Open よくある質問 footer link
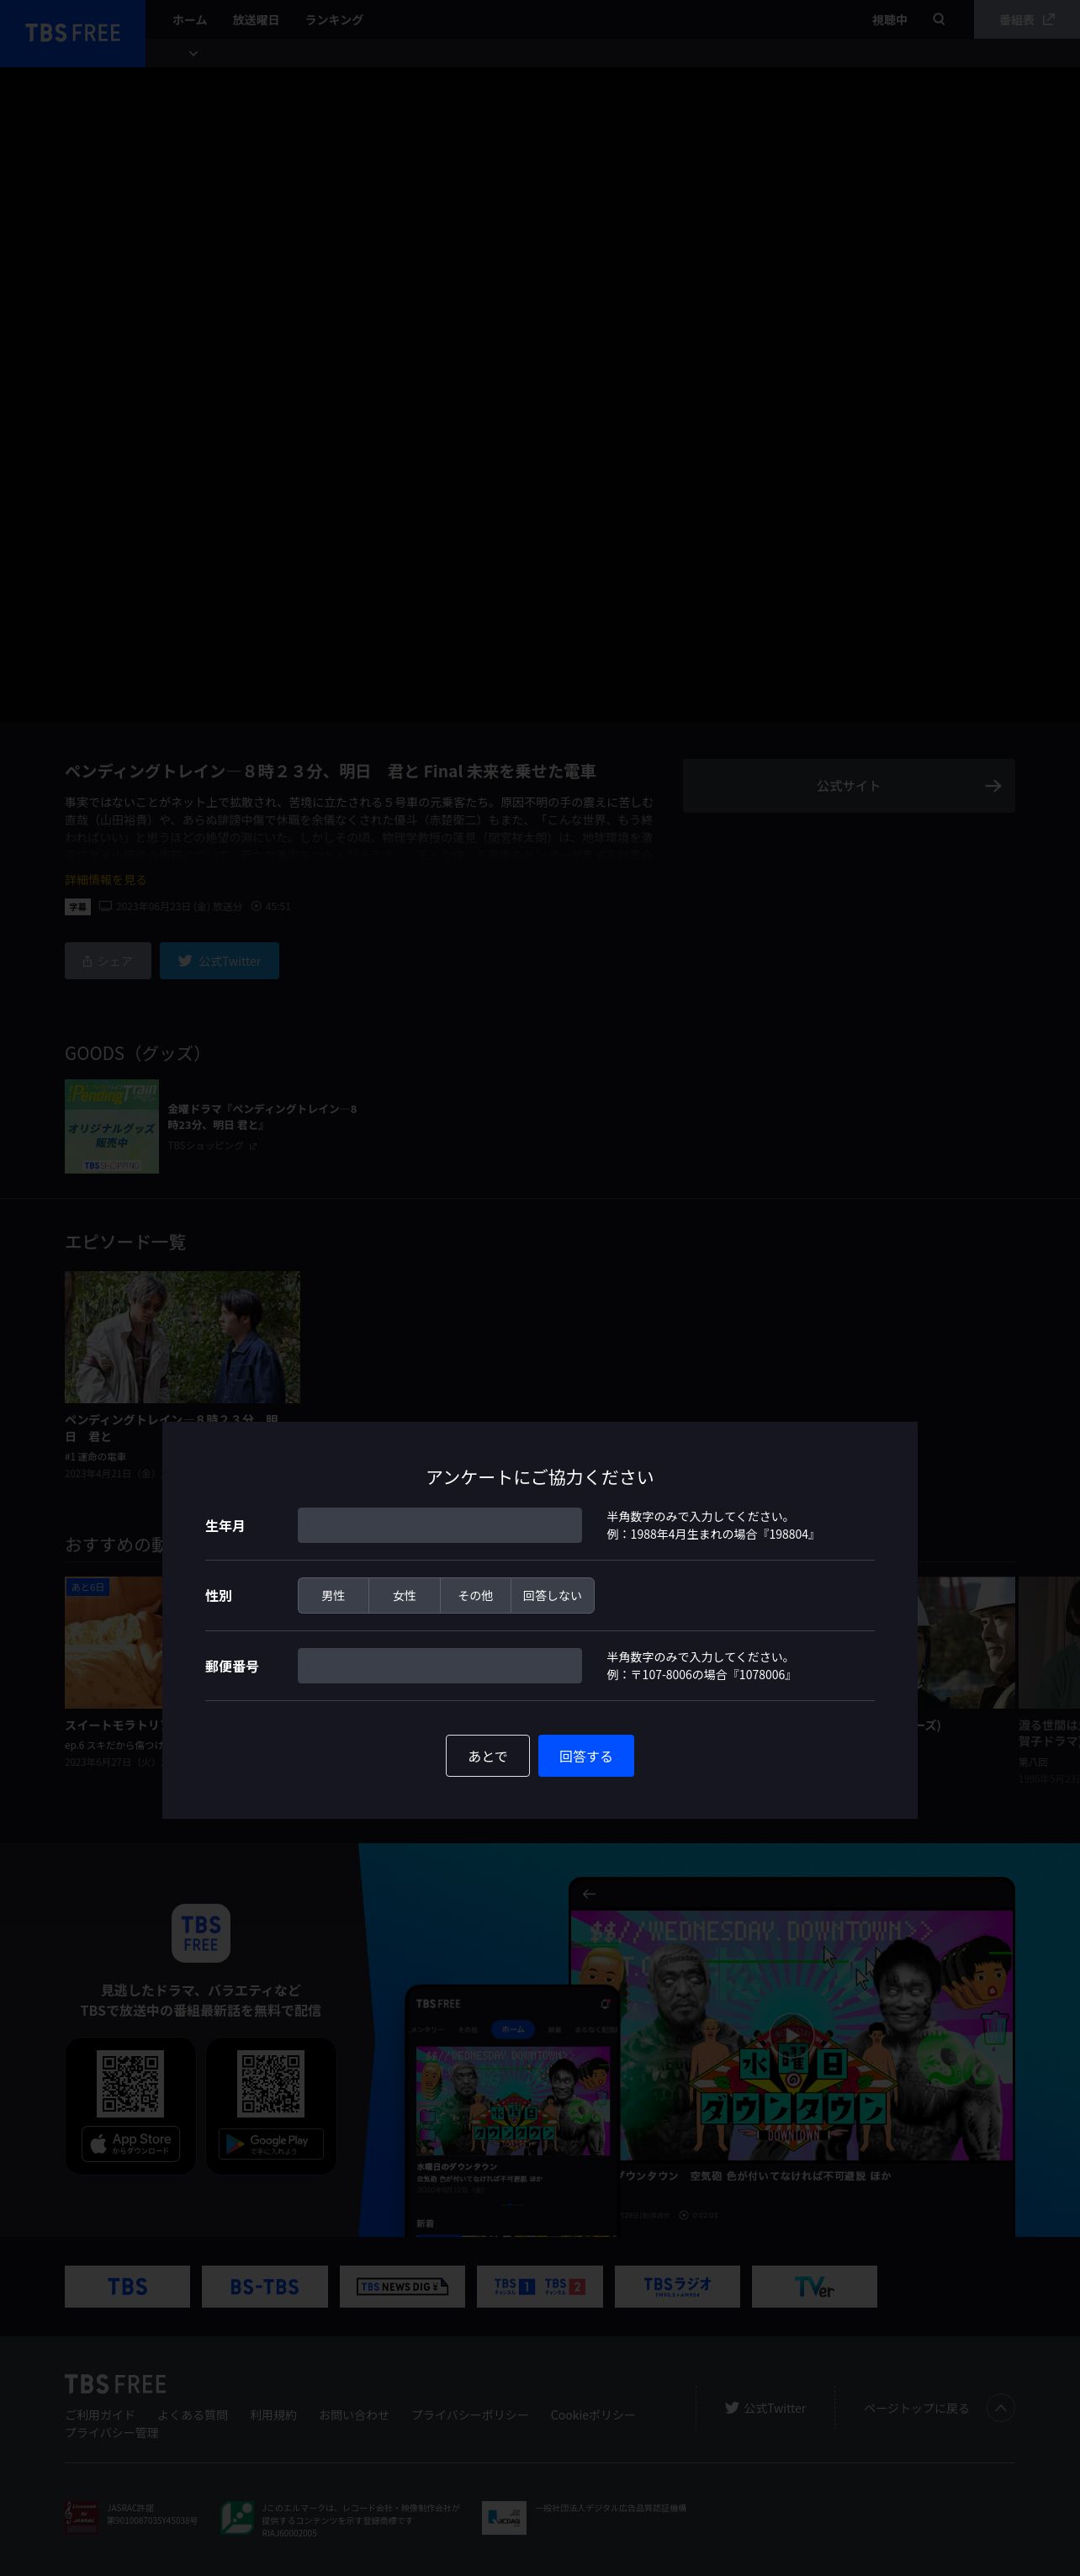1080x2576 pixels. (192, 2414)
